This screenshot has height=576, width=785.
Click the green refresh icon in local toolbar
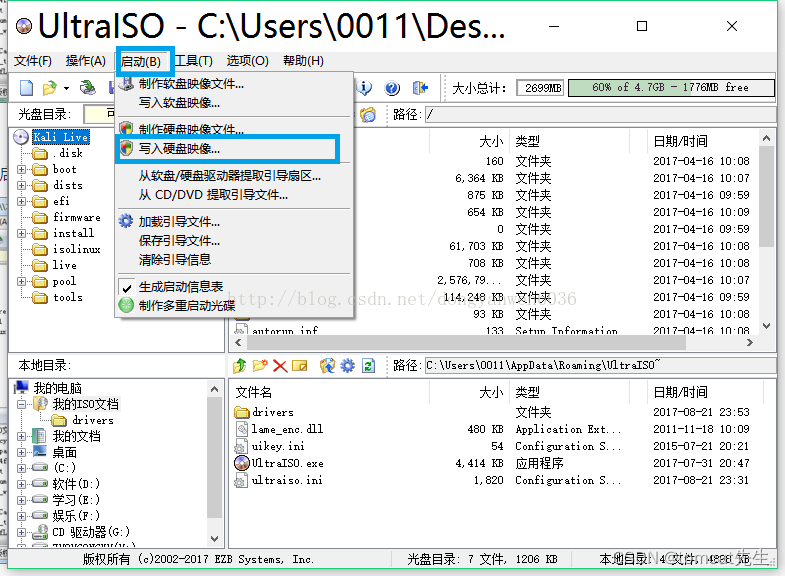tap(368, 366)
